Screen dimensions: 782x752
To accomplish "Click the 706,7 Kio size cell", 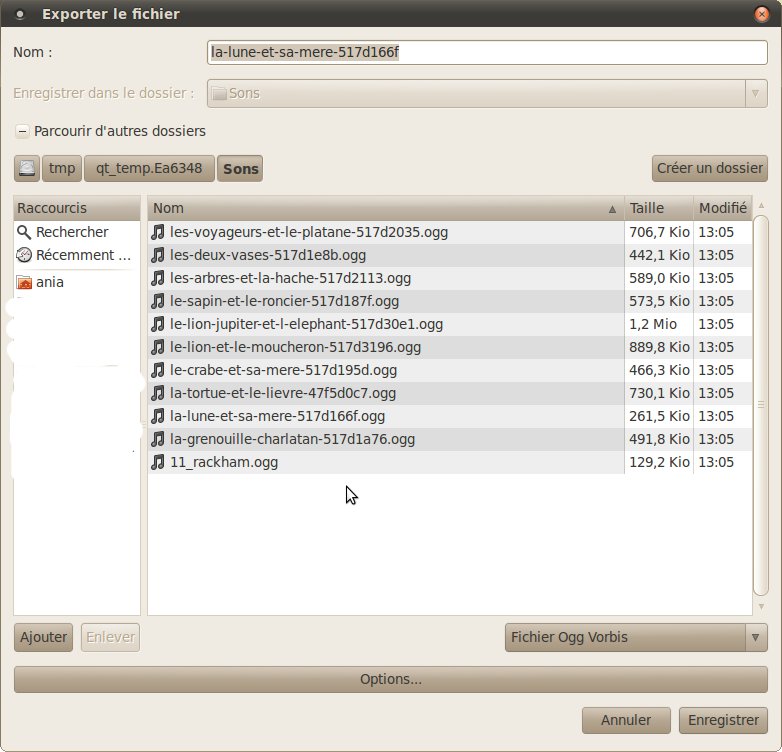I will 659,232.
